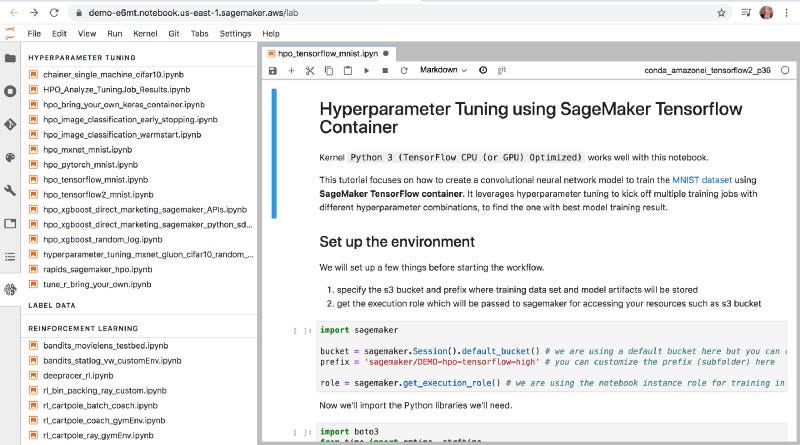This screenshot has width=800, height=445.
Task: Open the open-tabs sidebar icon
Action: tap(10, 224)
